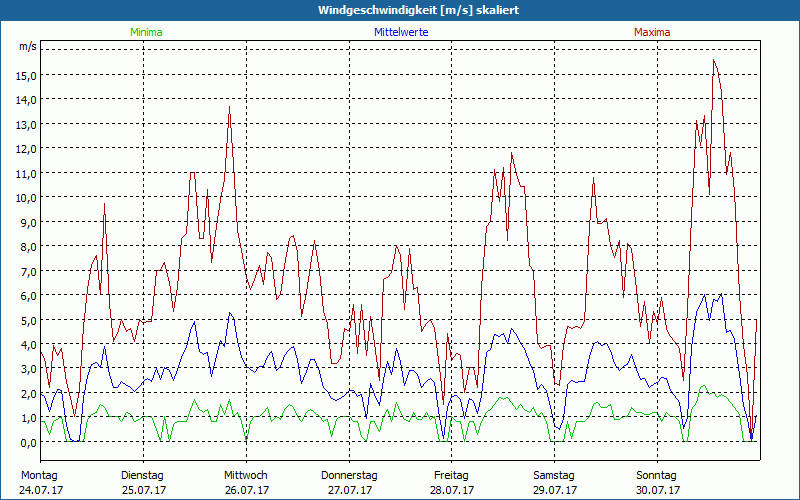Screen dimensions: 800x500
Task: Select the green 'Minima' legend label
Action: click(x=146, y=32)
